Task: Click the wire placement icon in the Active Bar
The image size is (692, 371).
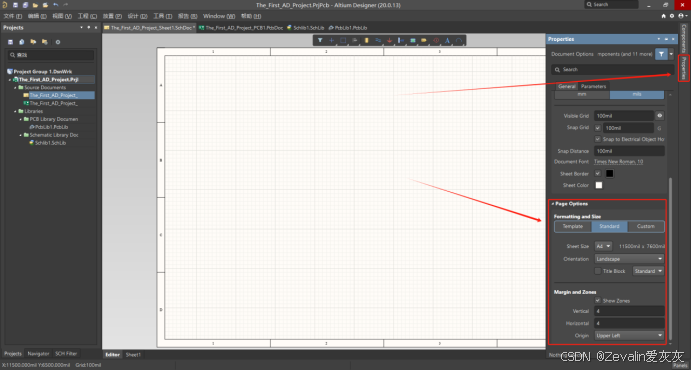Action: [378, 41]
